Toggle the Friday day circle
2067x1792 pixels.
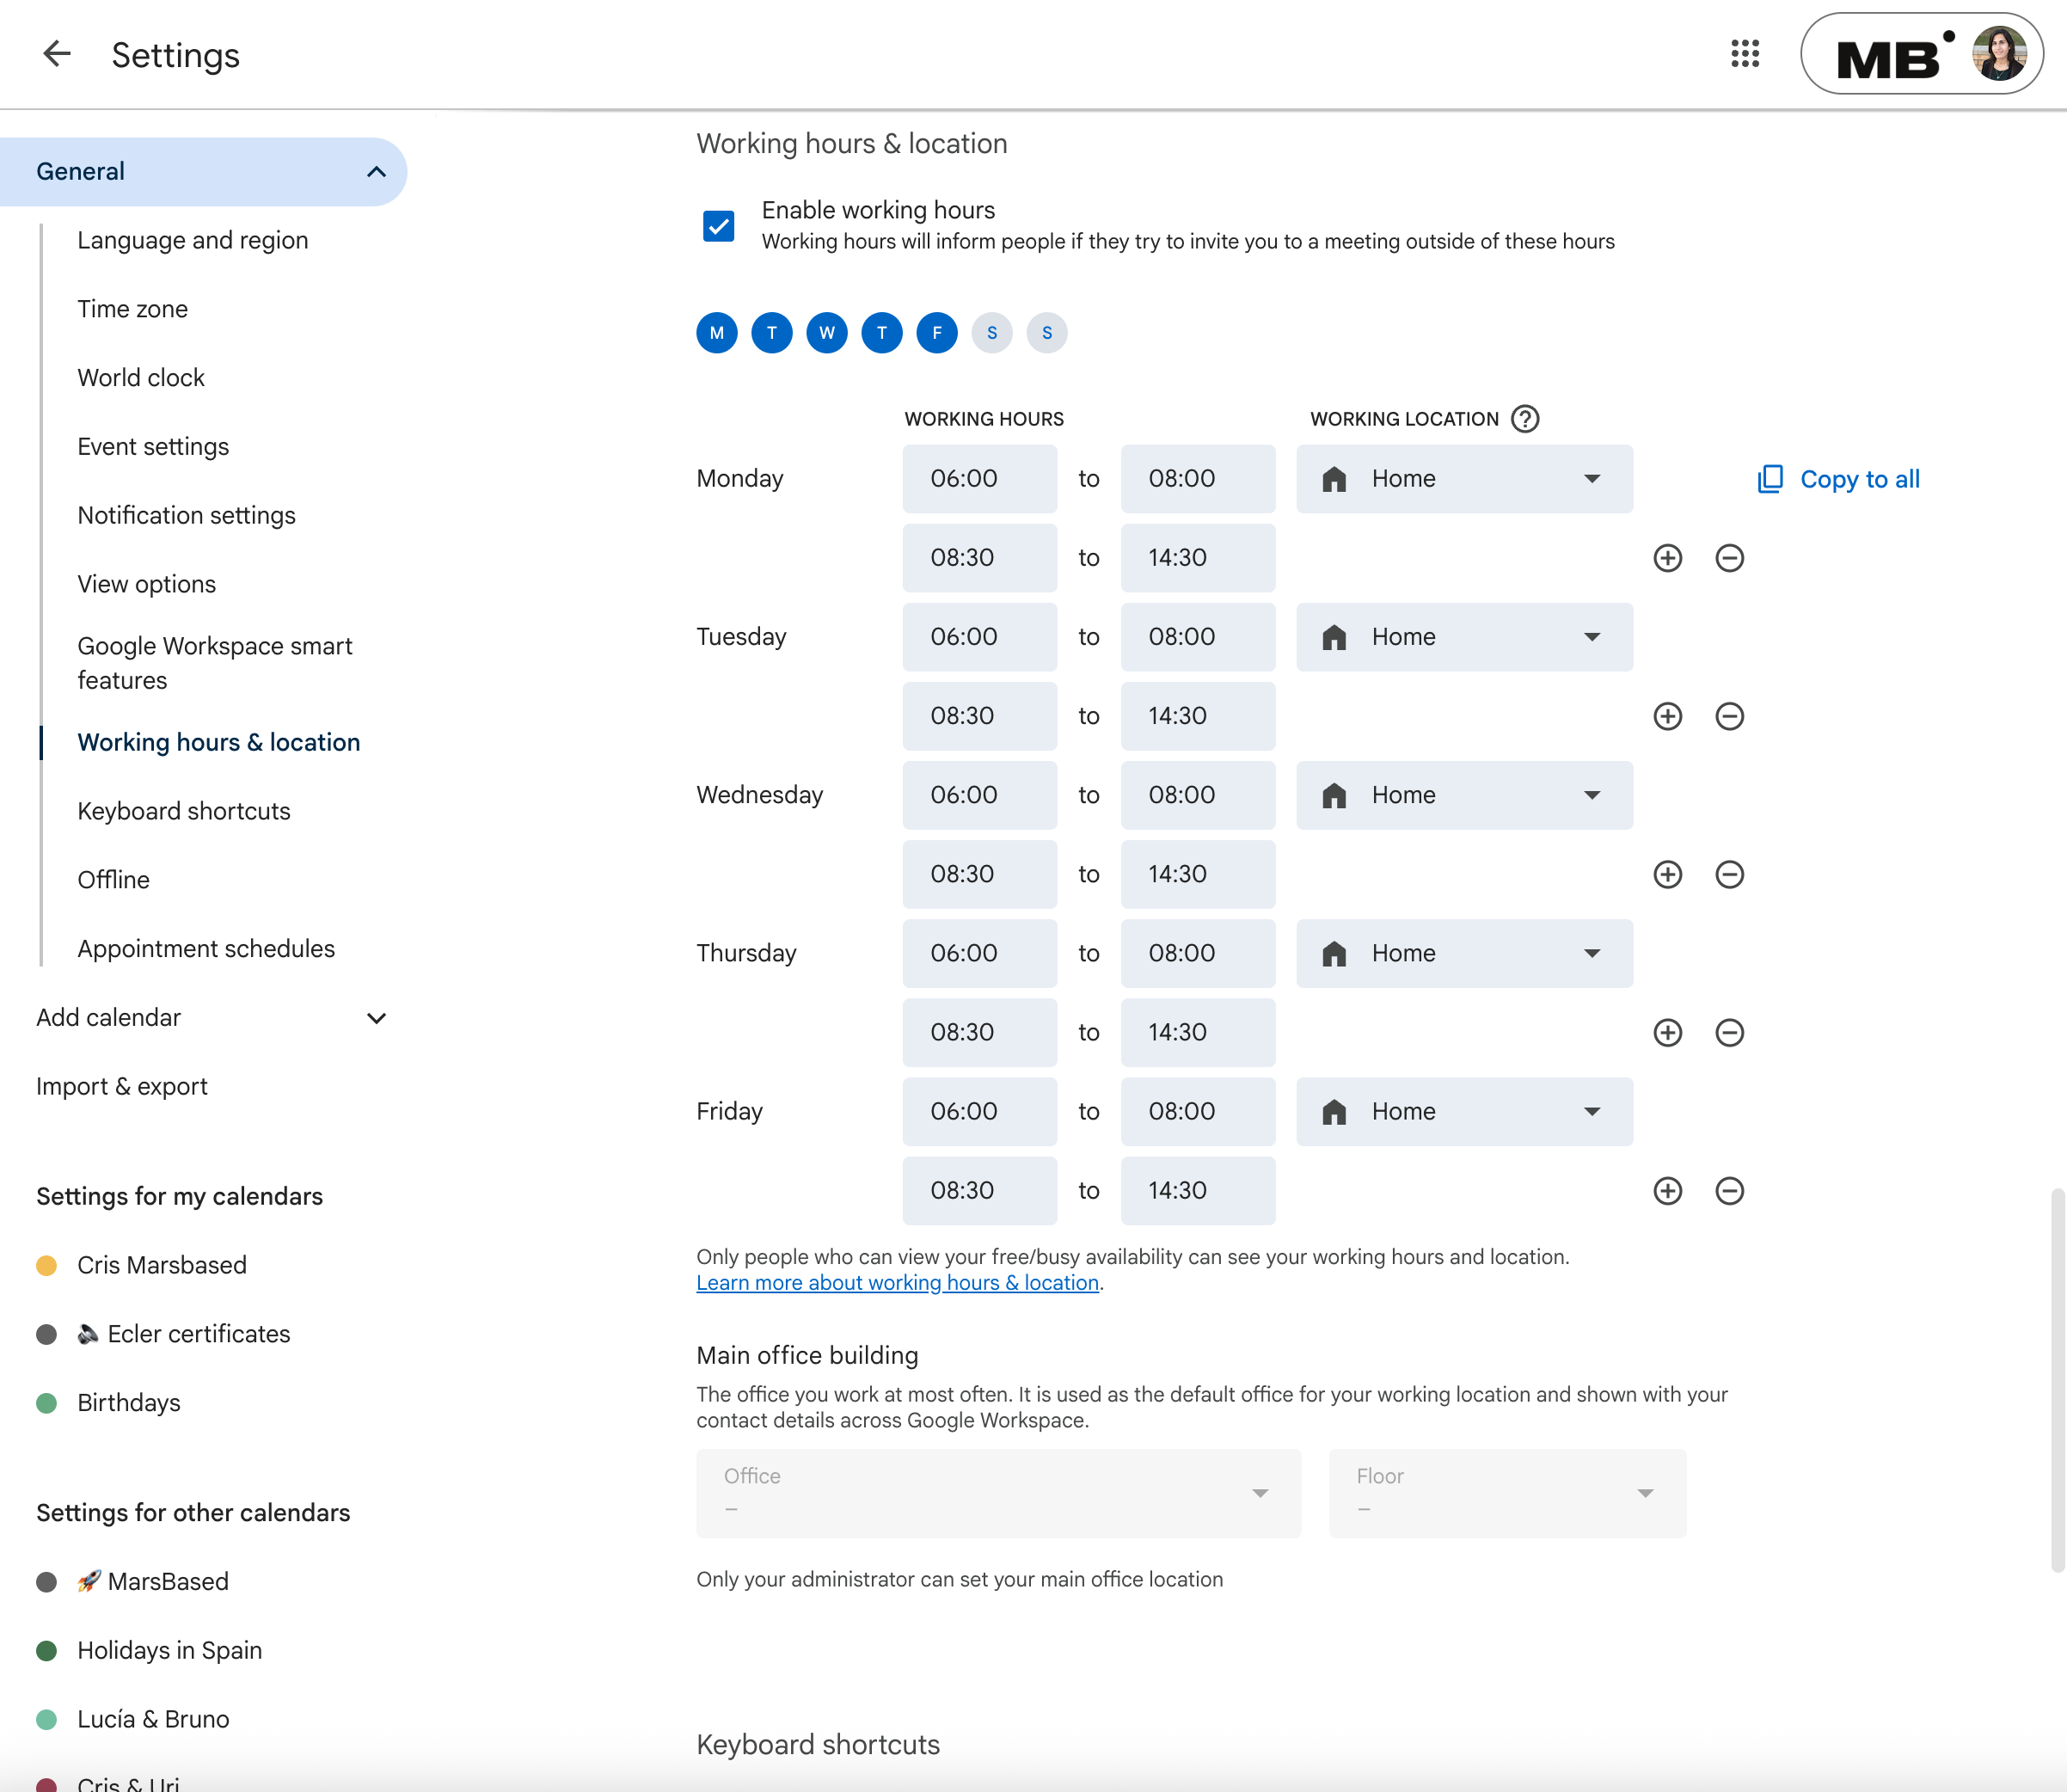coord(937,333)
